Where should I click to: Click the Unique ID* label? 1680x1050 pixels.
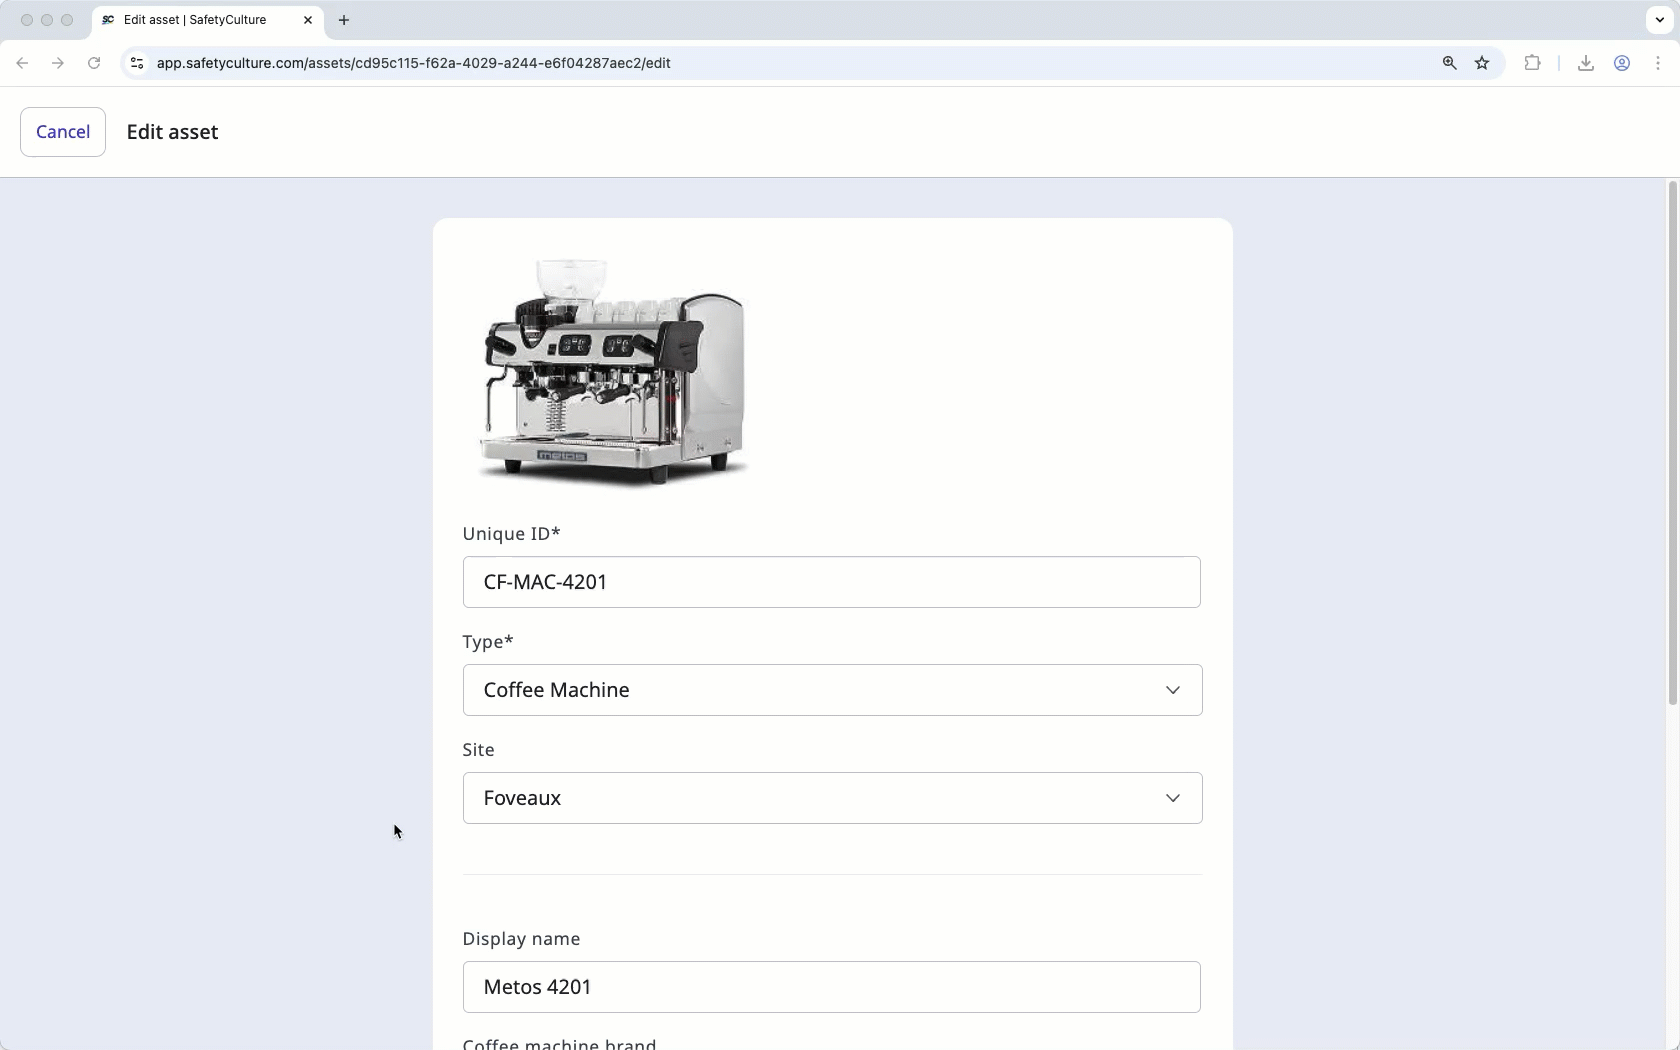click(511, 534)
